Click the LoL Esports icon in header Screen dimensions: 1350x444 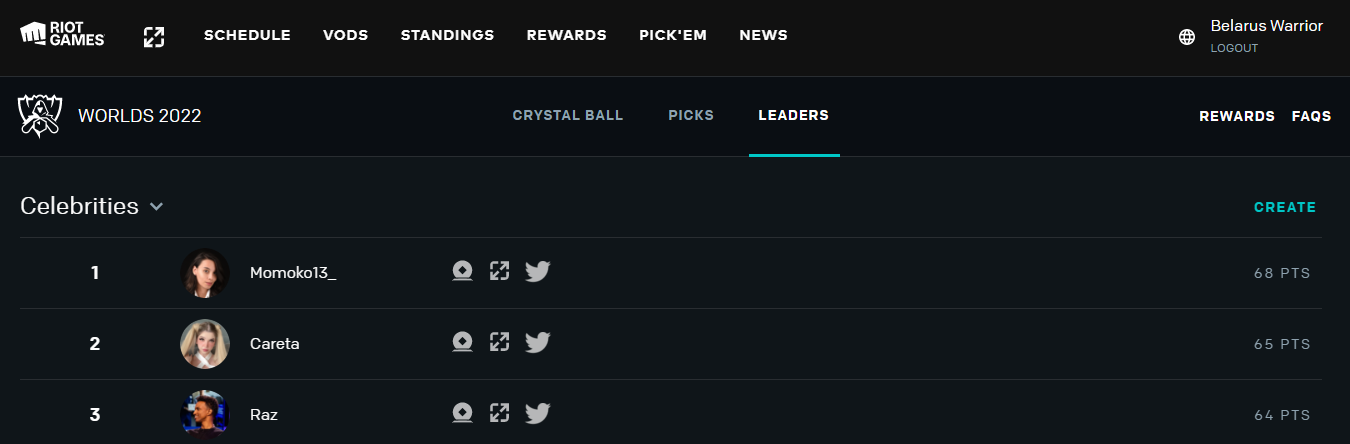(x=153, y=37)
